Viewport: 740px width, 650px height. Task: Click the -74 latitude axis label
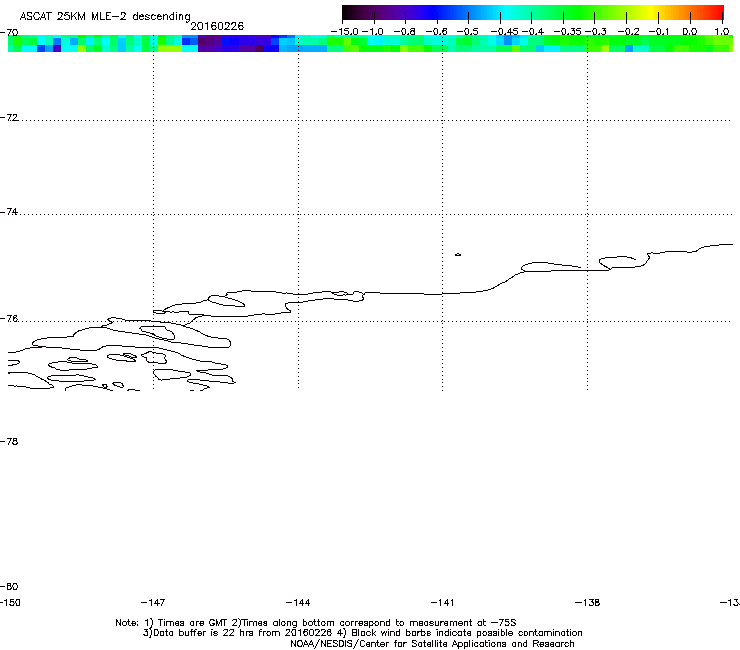pyautogui.click(x=9, y=212)
